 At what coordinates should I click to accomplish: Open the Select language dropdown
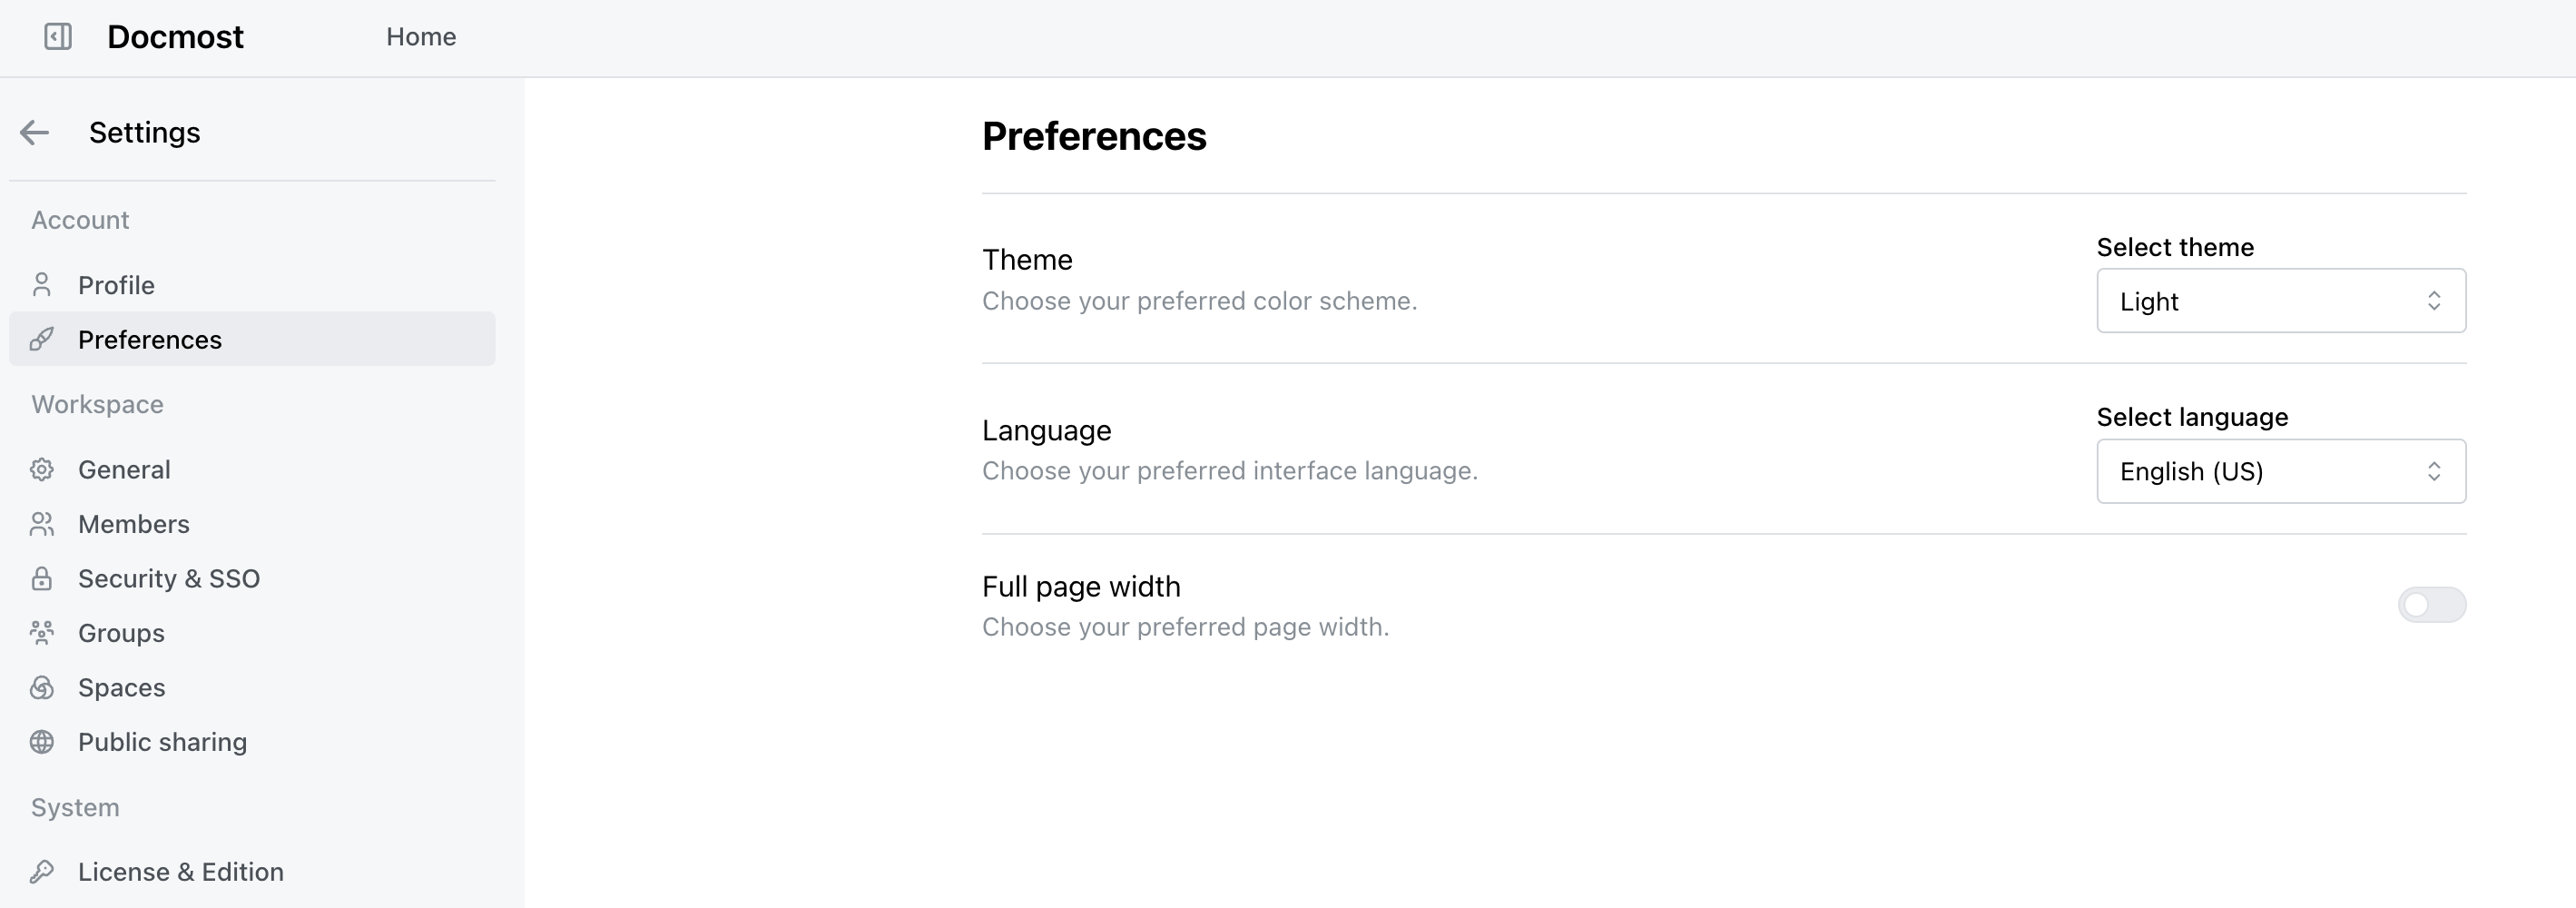[2280, 471]
